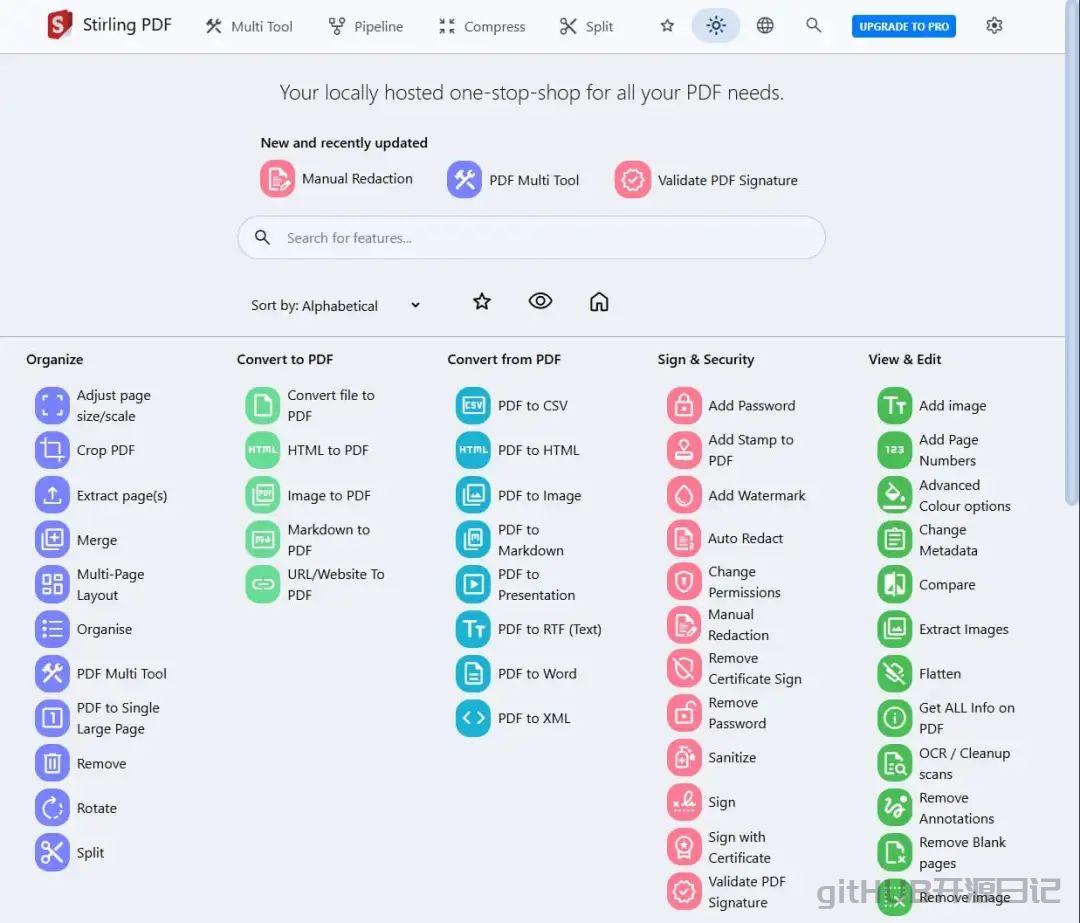1080x923 pixels.
Task: Open the Pipeline nav item
Action: (366, 26)
